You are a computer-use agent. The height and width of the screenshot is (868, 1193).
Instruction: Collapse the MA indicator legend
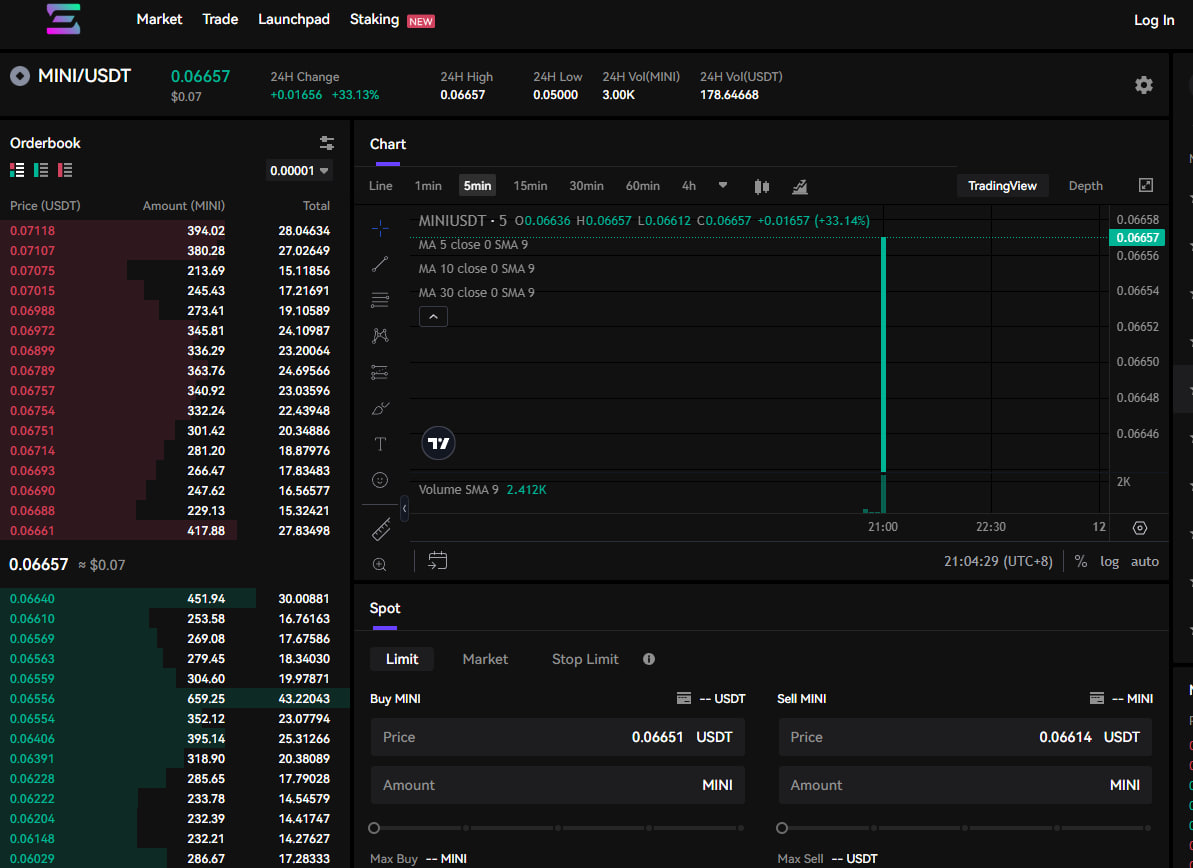(x=432, y=316)
